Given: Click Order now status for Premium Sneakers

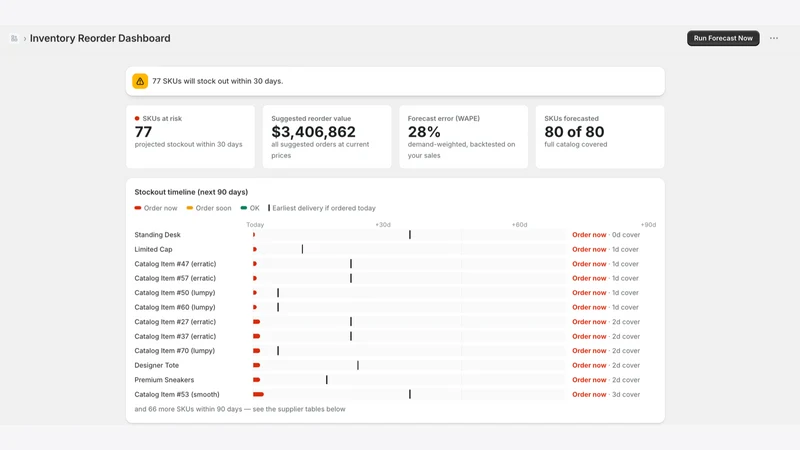Looking at the screenshot, I should (x=589, y=380).
